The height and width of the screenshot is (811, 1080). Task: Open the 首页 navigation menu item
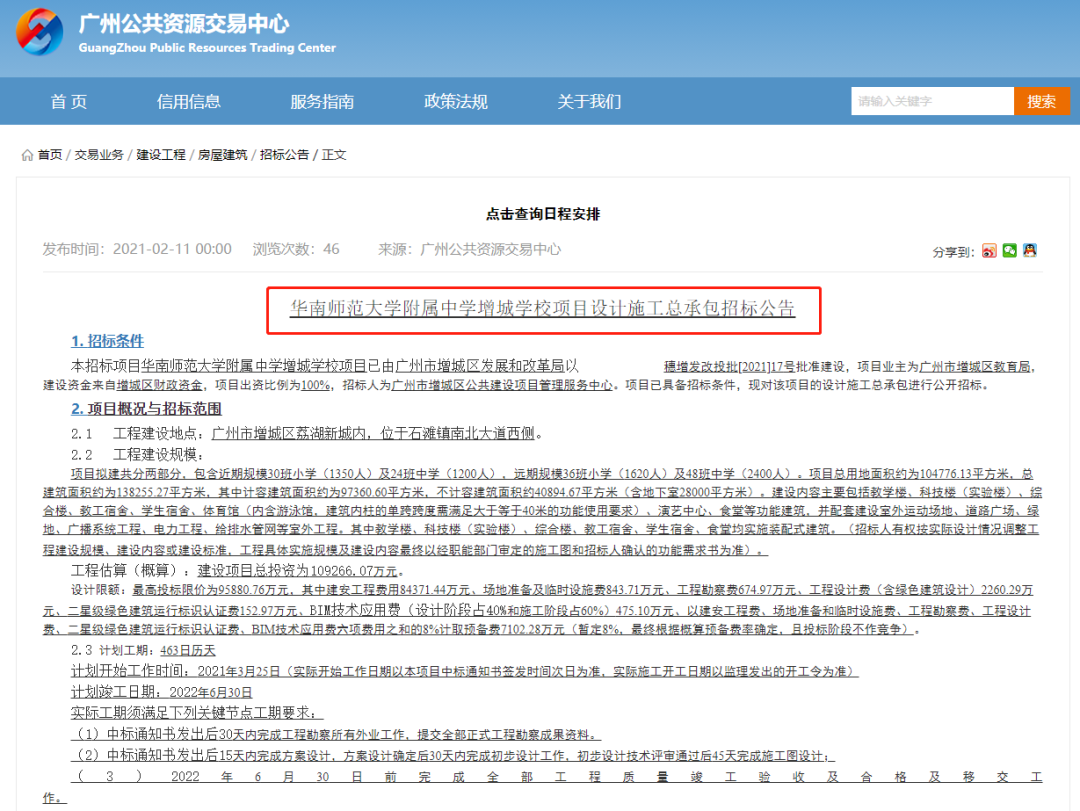[69, 101]
